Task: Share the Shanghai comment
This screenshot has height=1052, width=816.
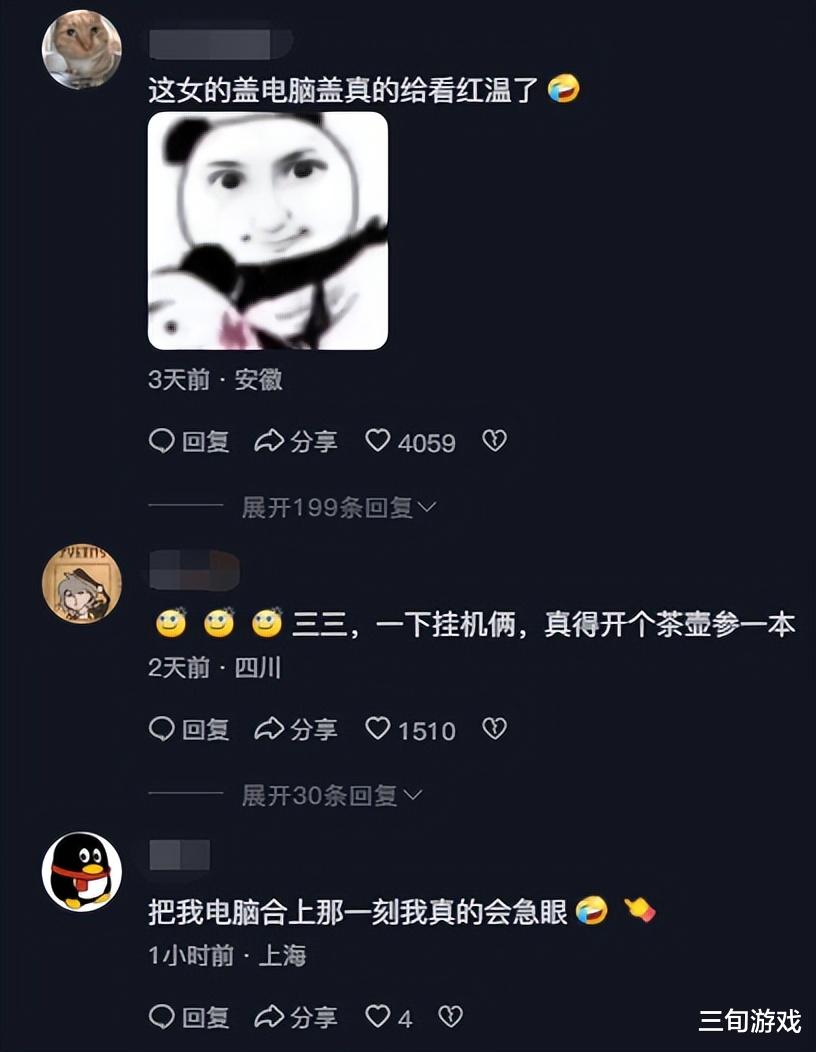Action: (296, 1017)
